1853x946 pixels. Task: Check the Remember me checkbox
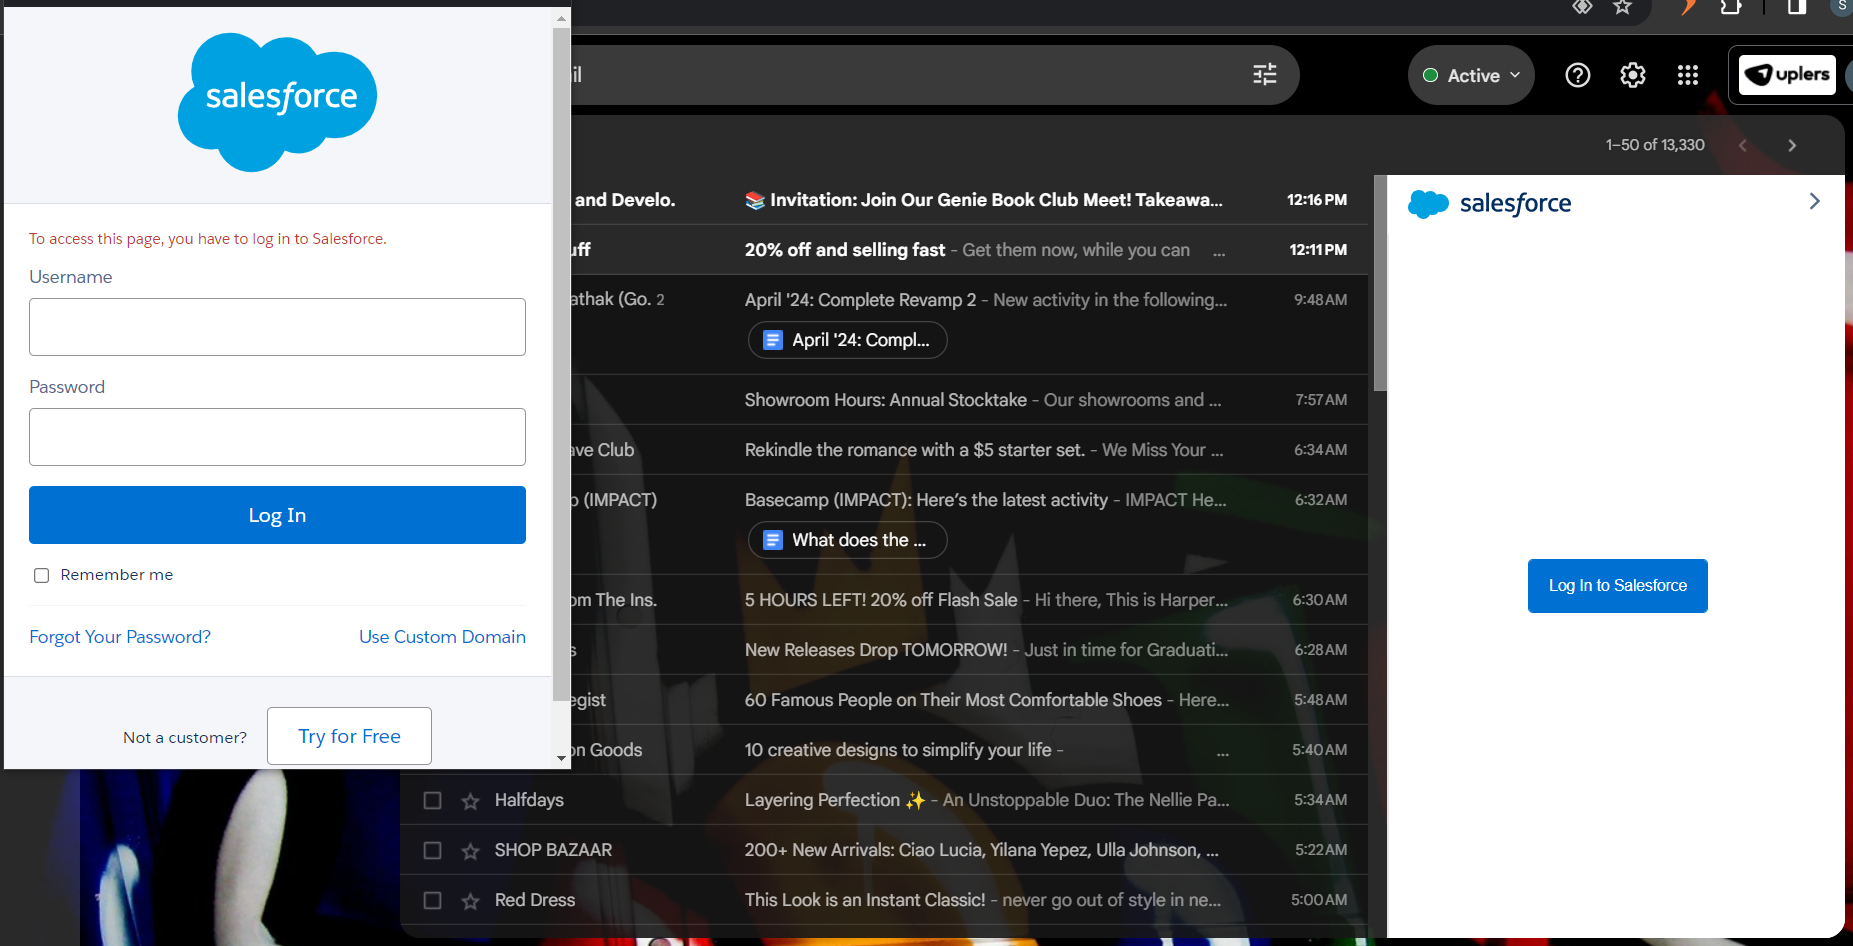42,575
